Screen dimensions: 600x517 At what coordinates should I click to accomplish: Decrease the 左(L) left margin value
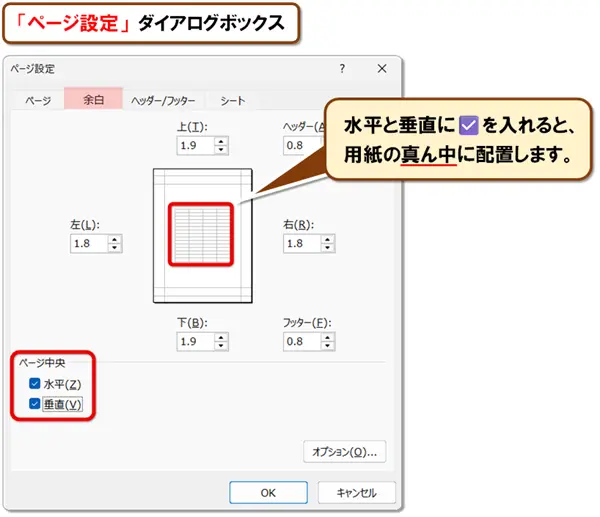114,248
